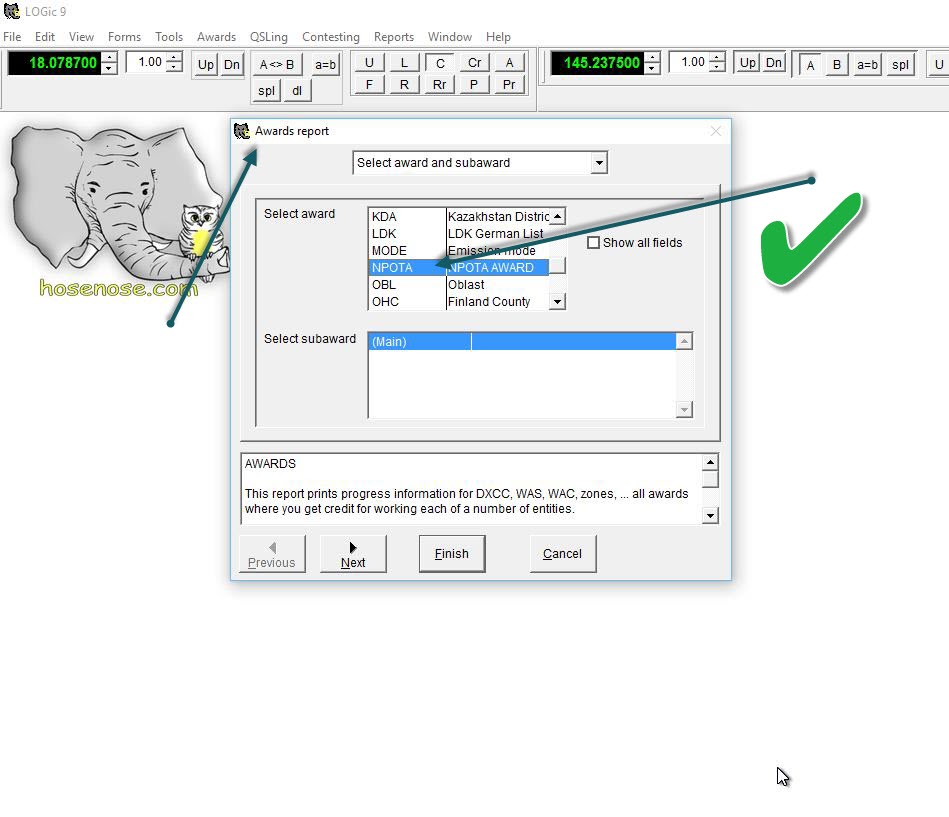Select VFO A on the right radio

point(810,65)
